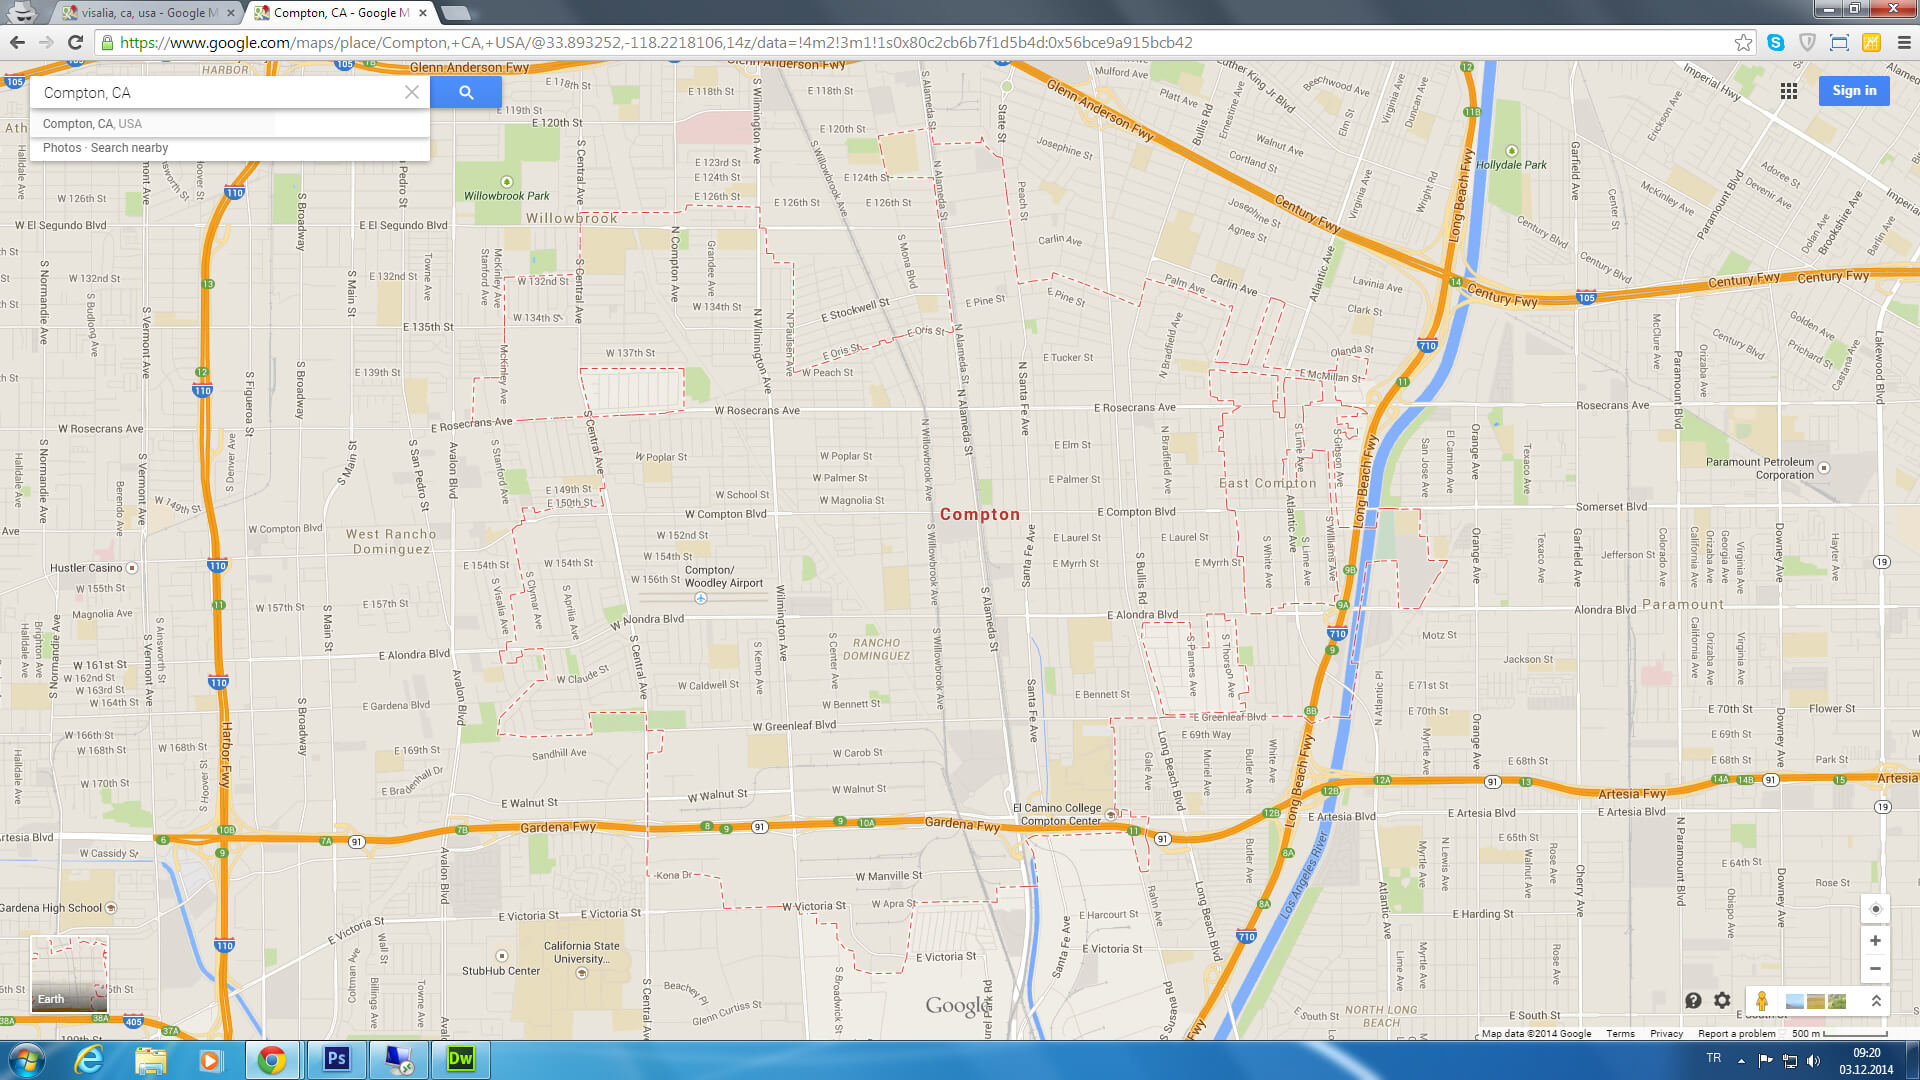Open the Google apps grid
1920x1080 pixels.
click(x=1789, y=91)
